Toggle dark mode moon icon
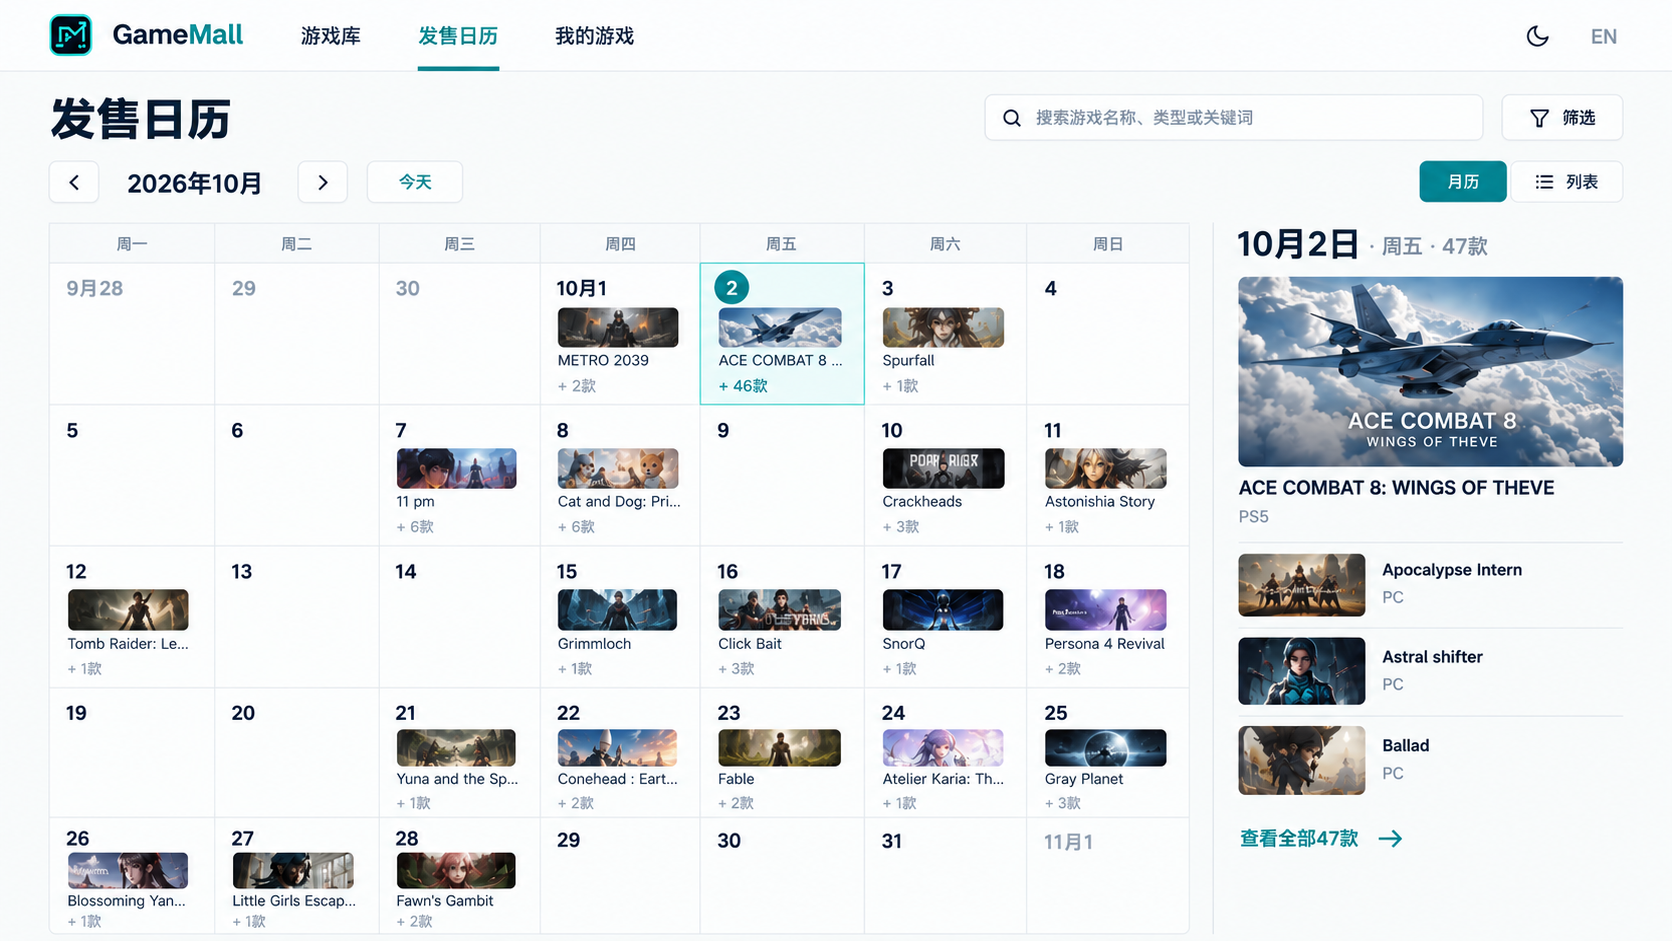 click(1537, 36)
